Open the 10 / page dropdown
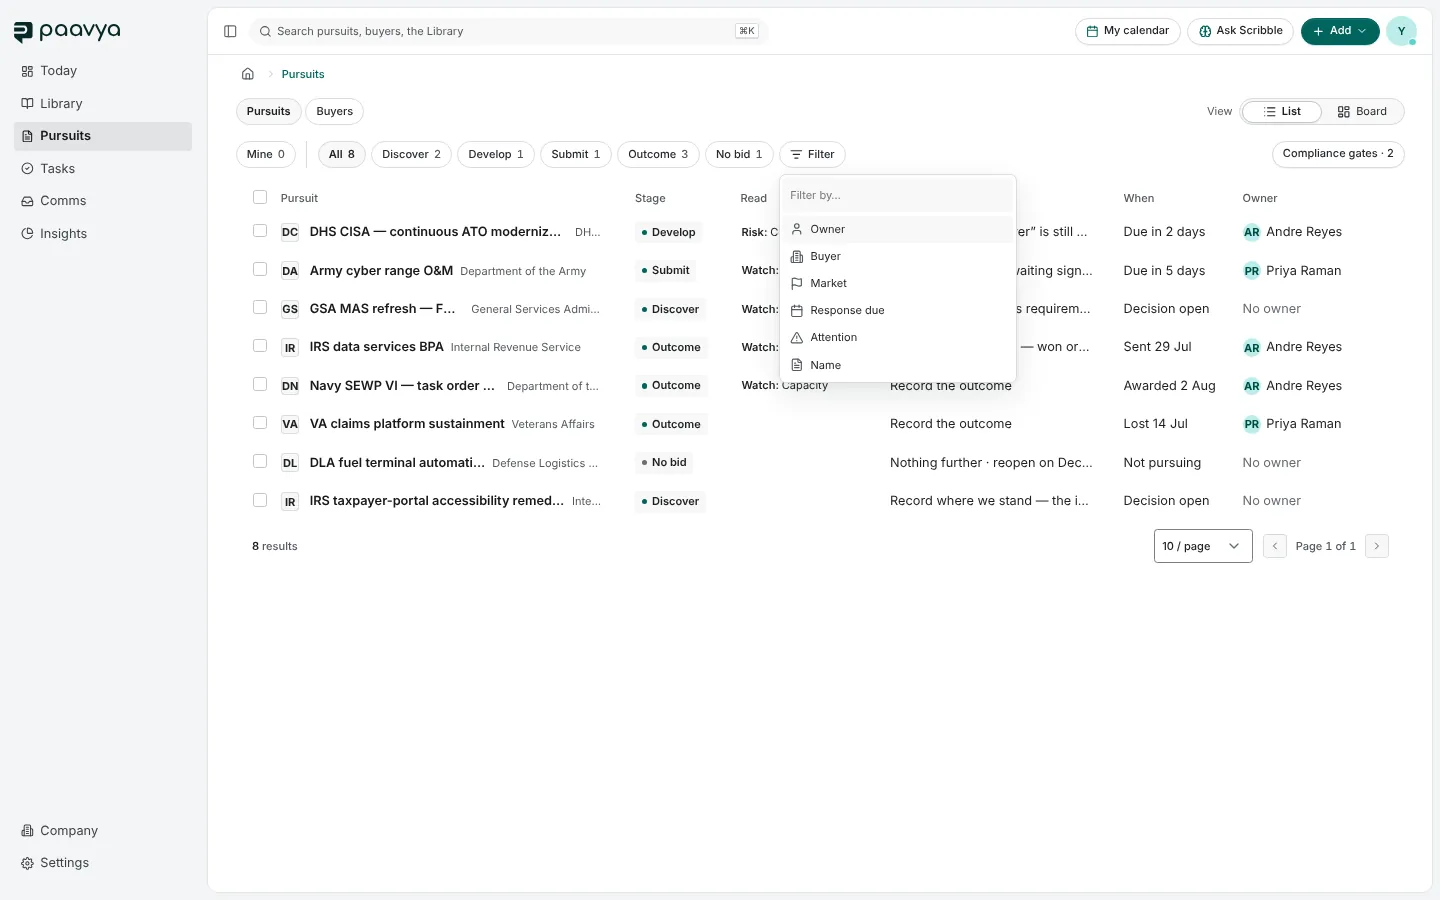The width and height of the screenshot is (1440, 900). [1203, 546]
